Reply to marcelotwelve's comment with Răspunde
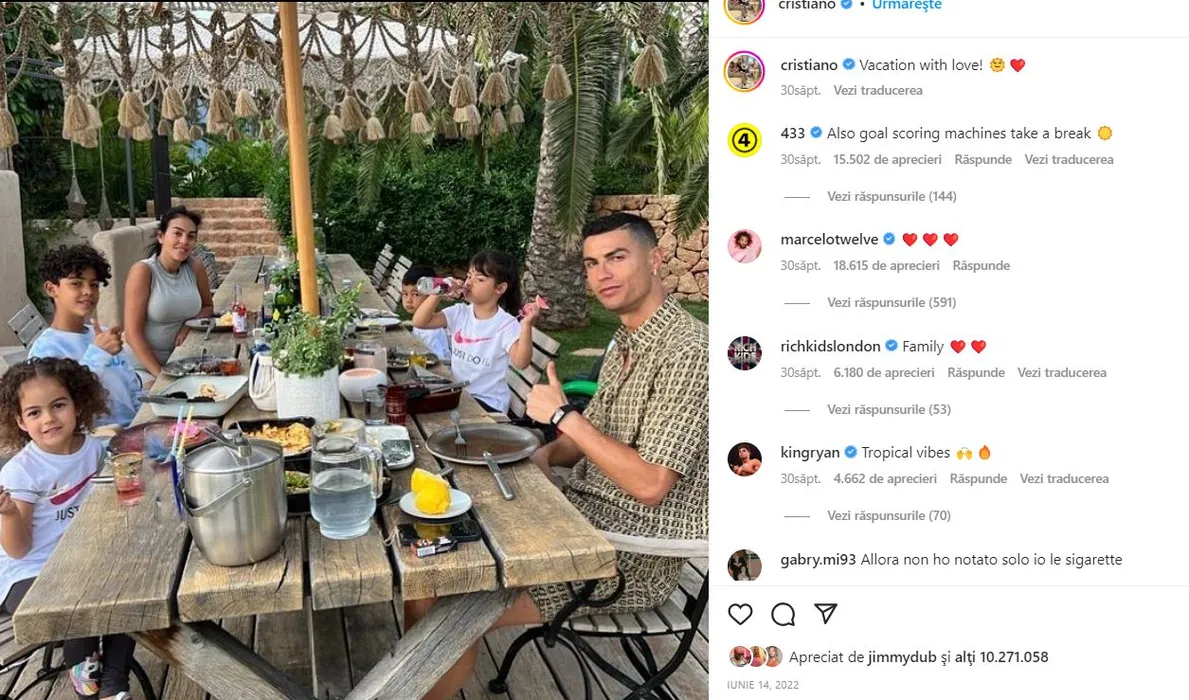The image size is (1189, 700). [x=981, y=265]
